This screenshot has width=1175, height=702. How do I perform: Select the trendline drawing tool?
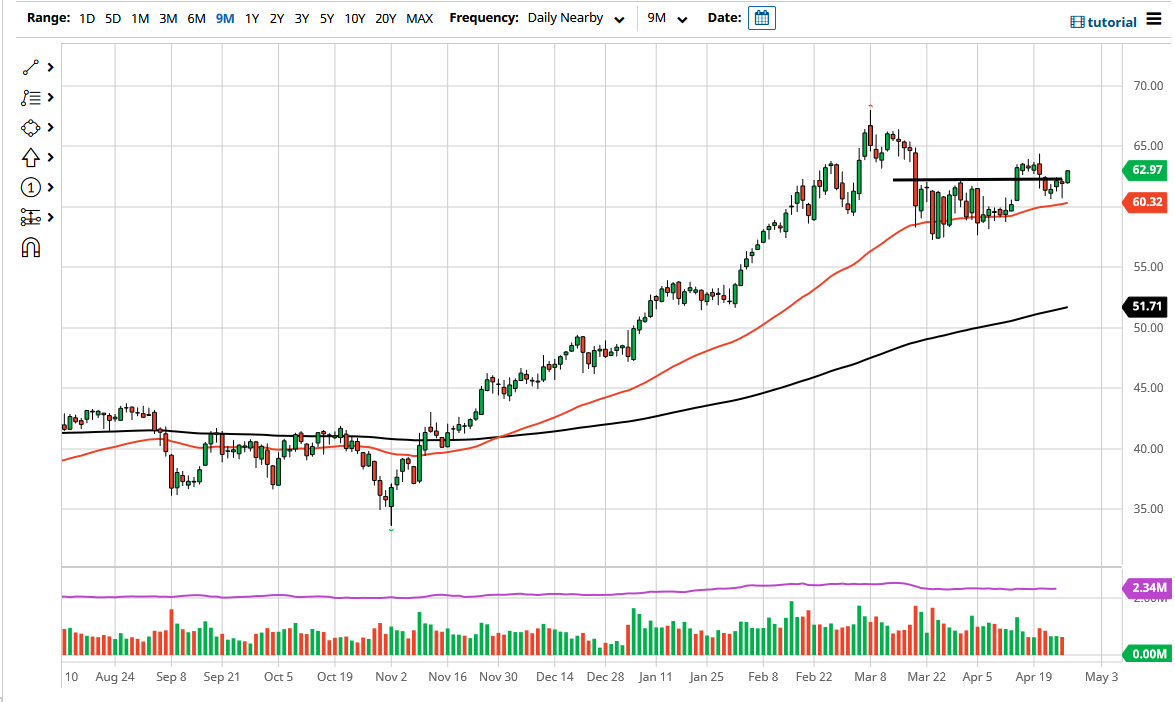click(30, 67)
